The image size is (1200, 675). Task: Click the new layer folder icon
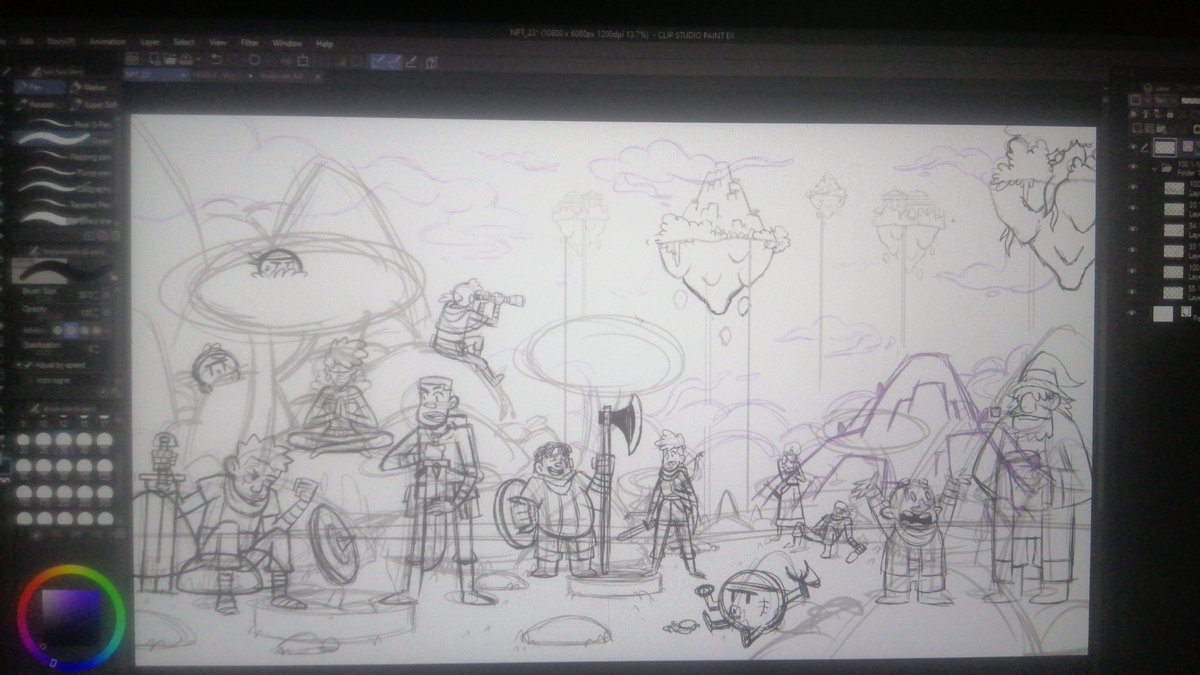click(1162, 127)
